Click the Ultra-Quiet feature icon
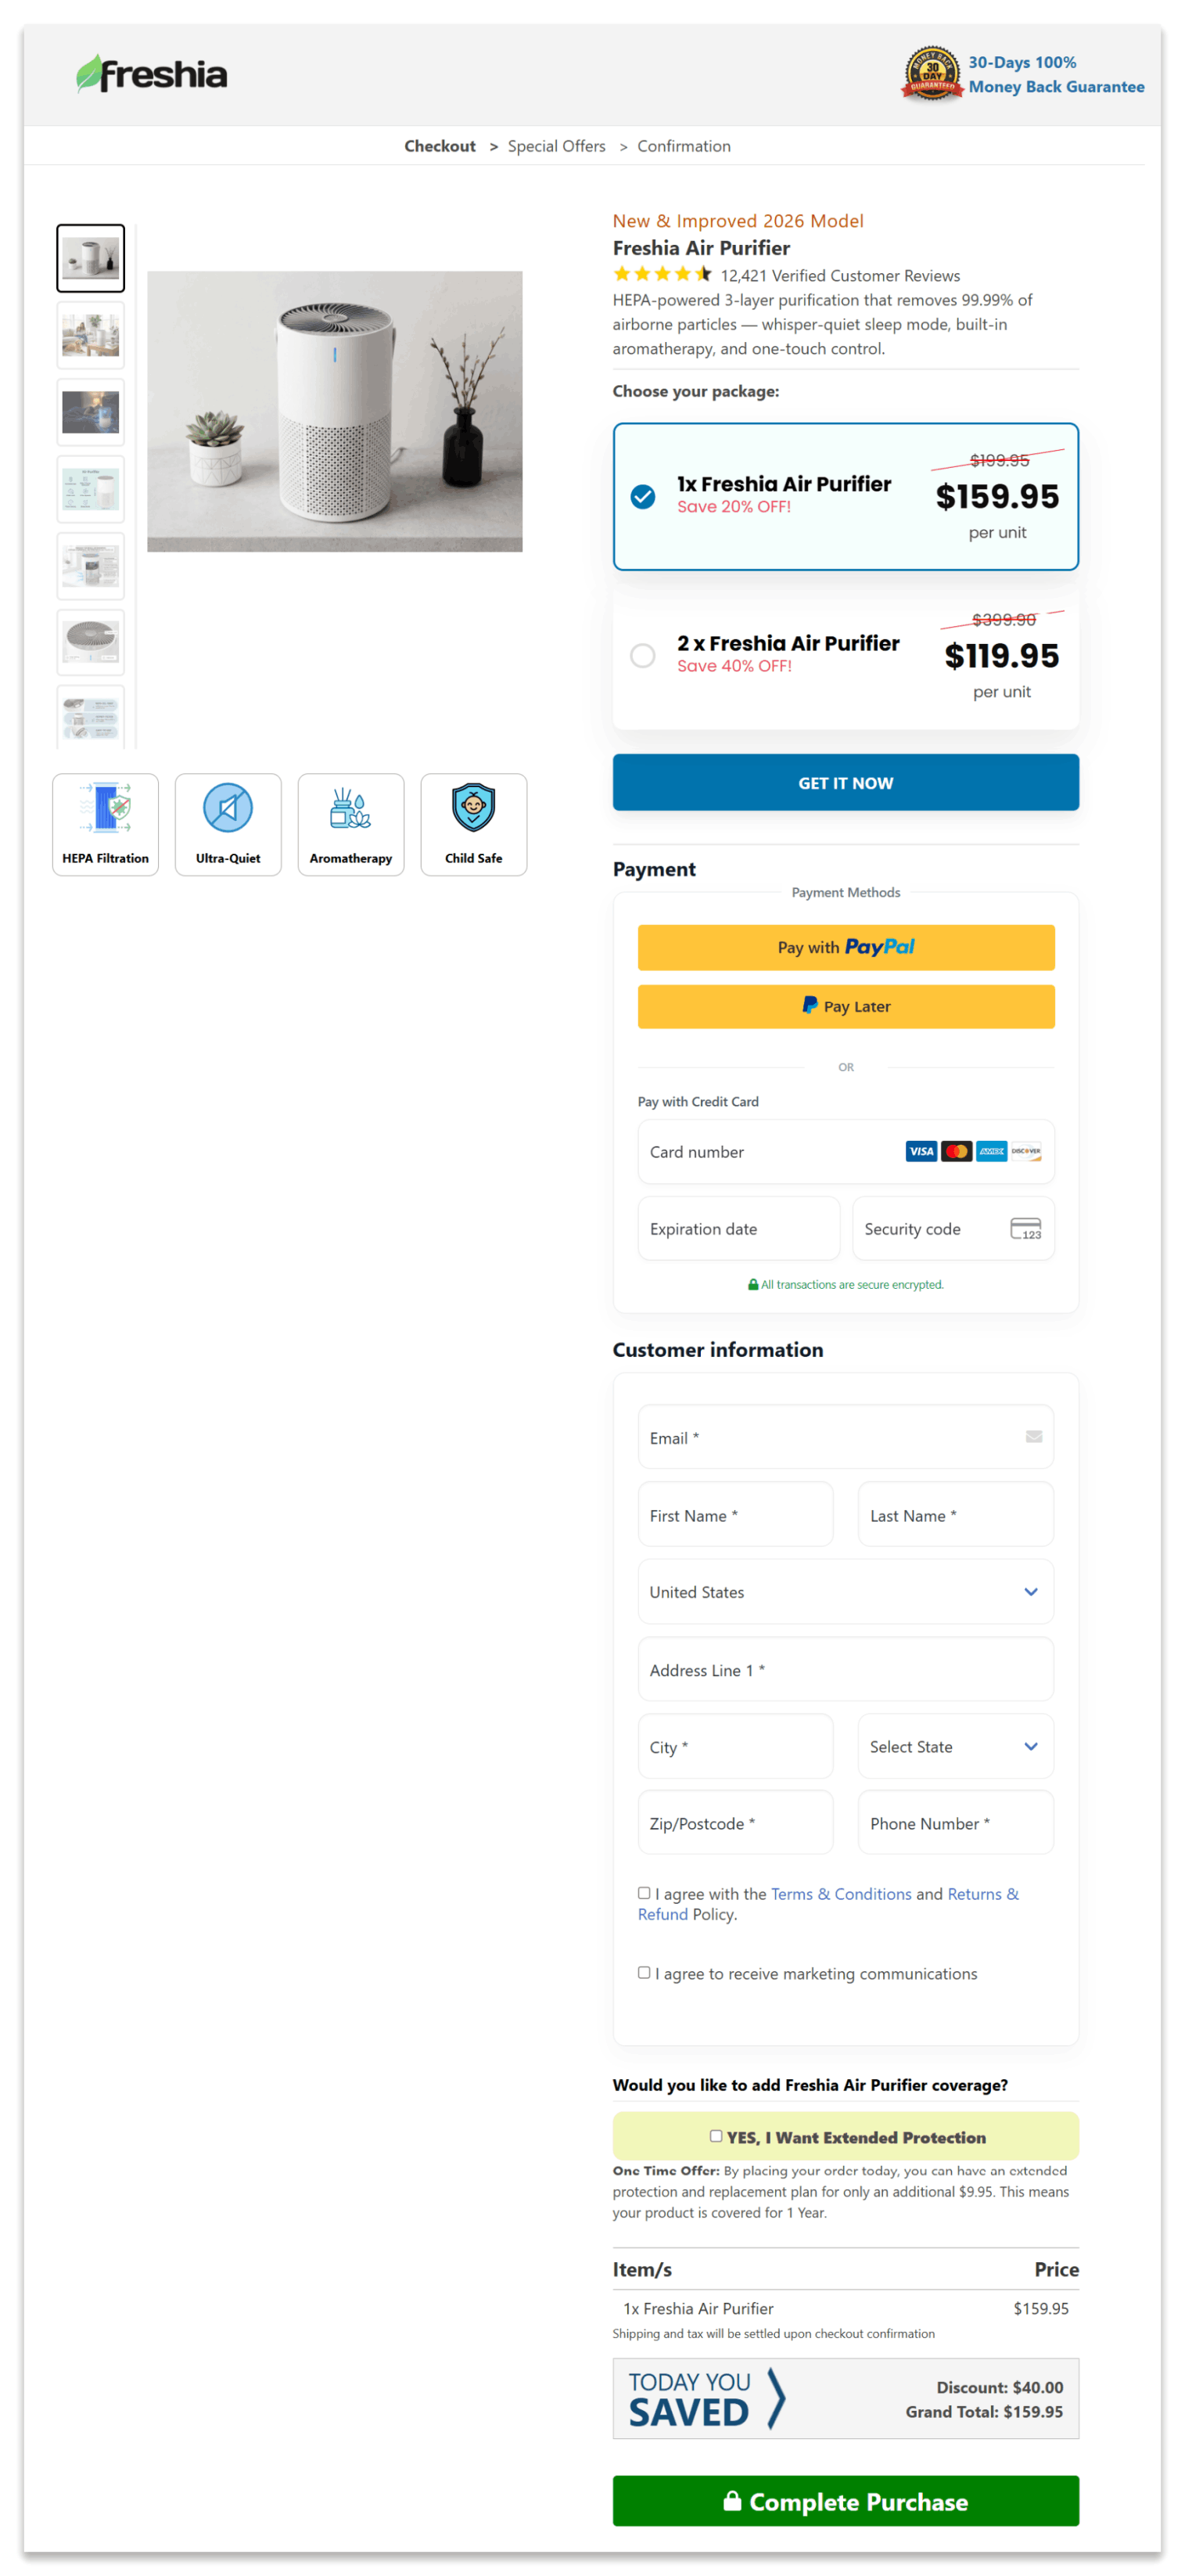1185x2576 pixels. 228,808
